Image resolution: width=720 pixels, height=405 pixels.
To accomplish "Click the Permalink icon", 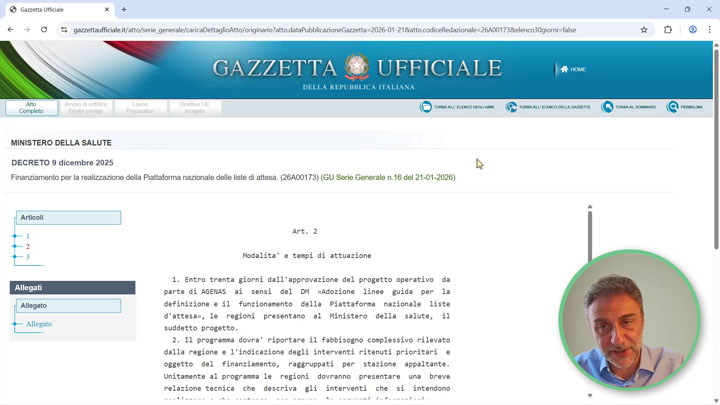I will [x=673, y=107].
